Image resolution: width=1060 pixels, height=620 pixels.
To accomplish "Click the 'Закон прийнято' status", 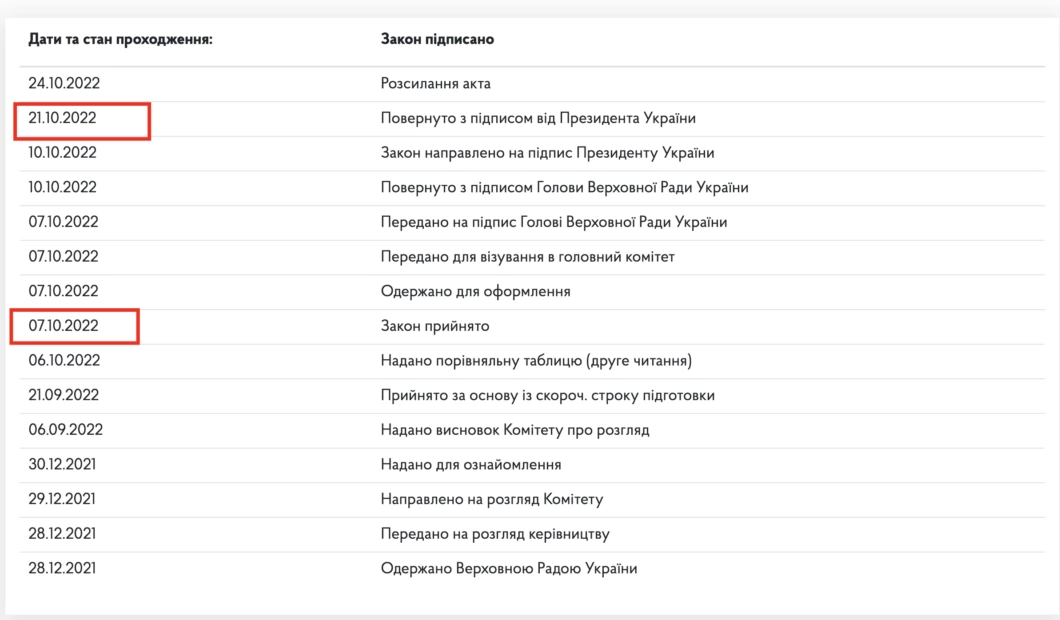I will pyautogui.click(x=435, y=326).
